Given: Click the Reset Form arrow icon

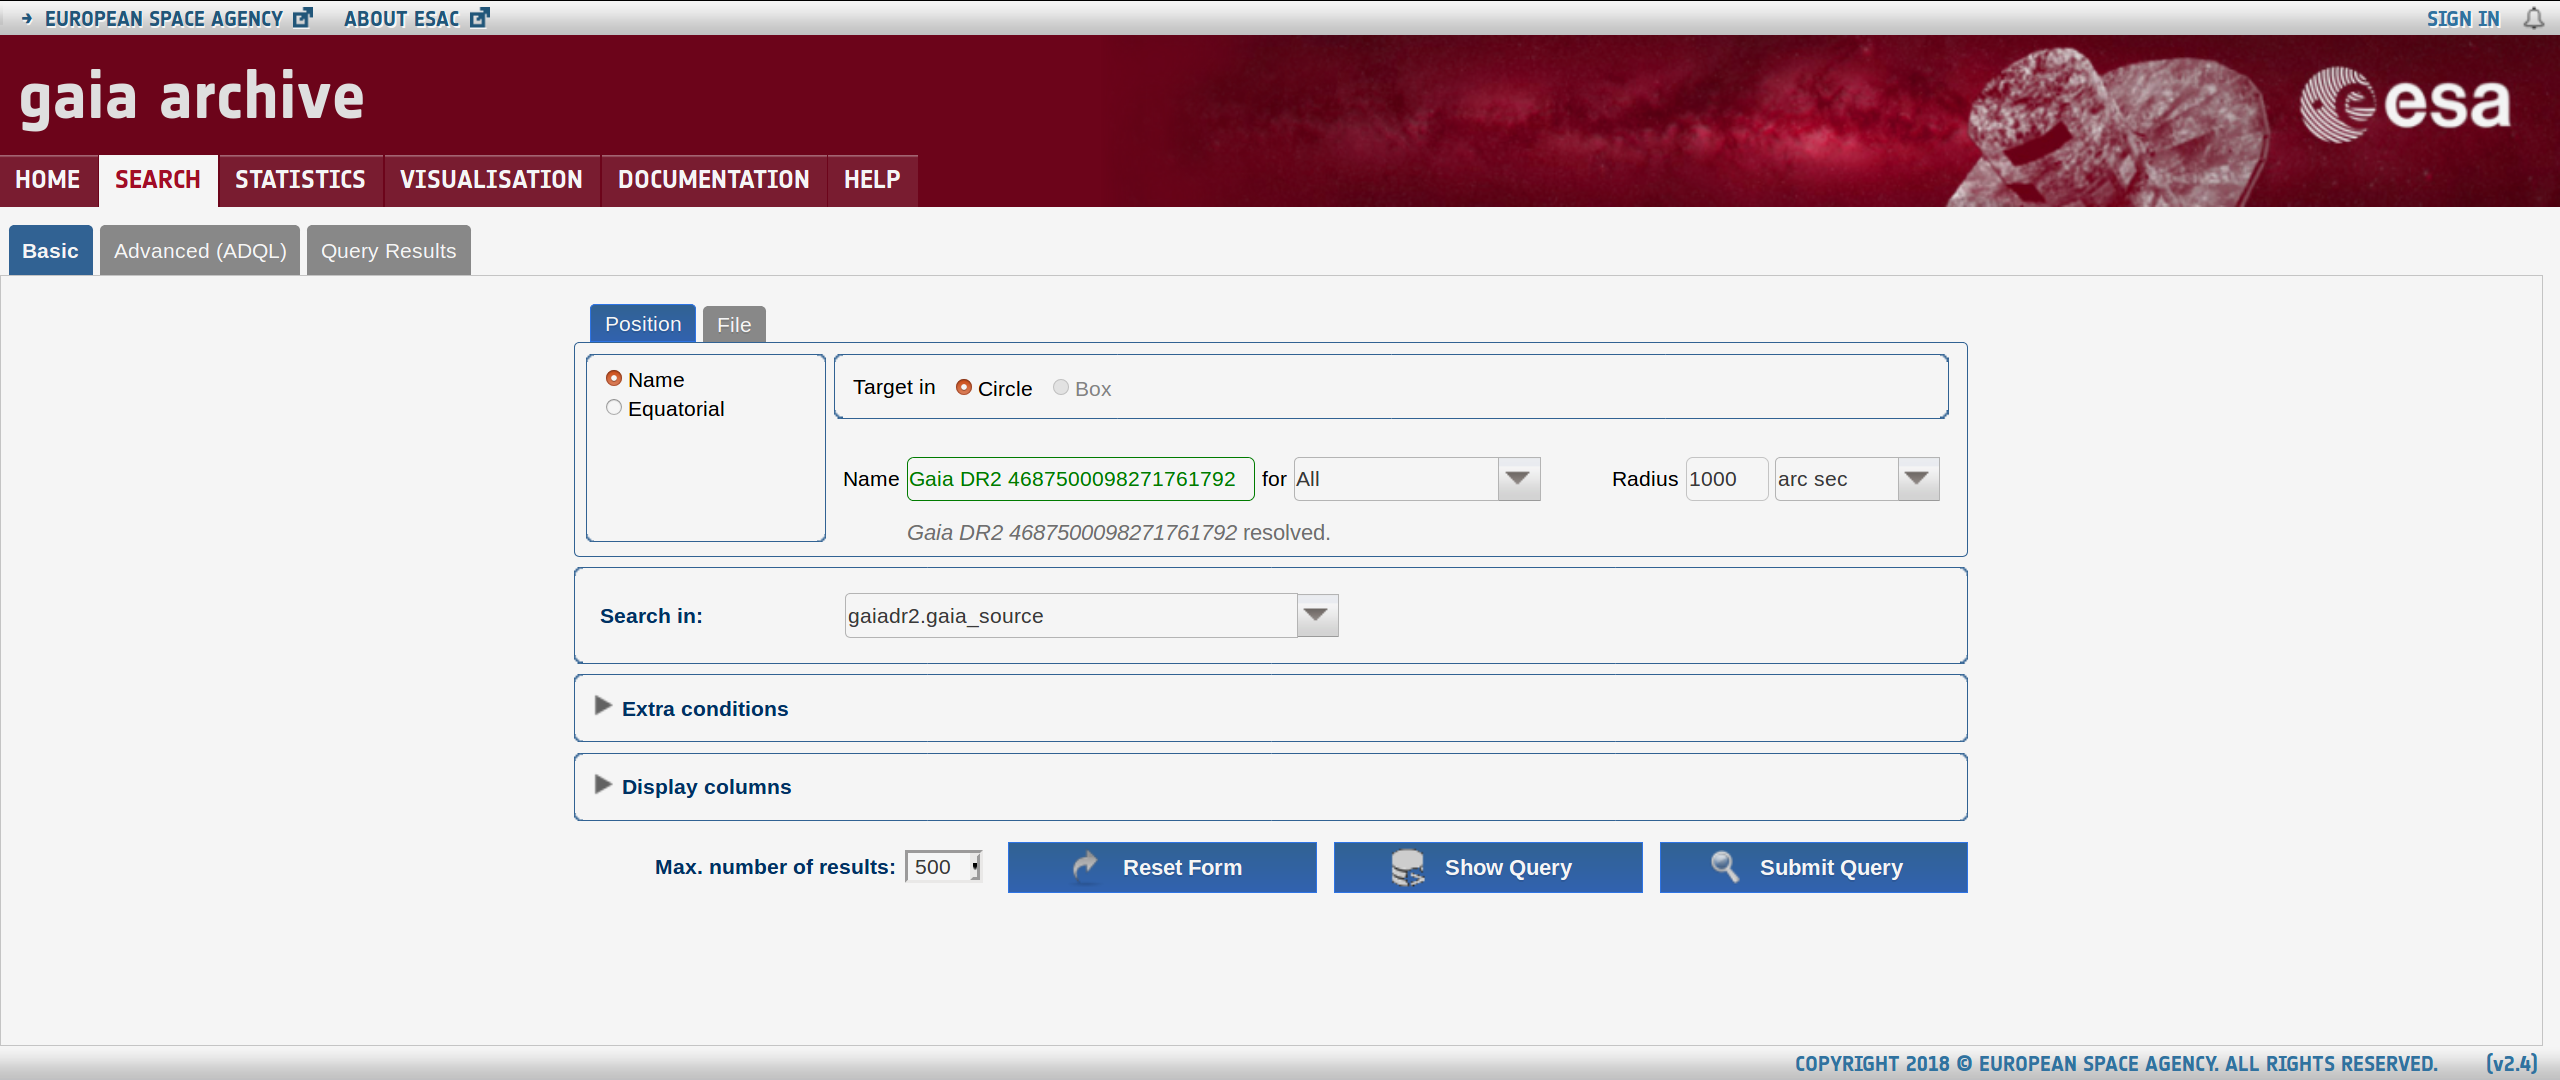Looking at the screenshot, I should (1085, 866).
